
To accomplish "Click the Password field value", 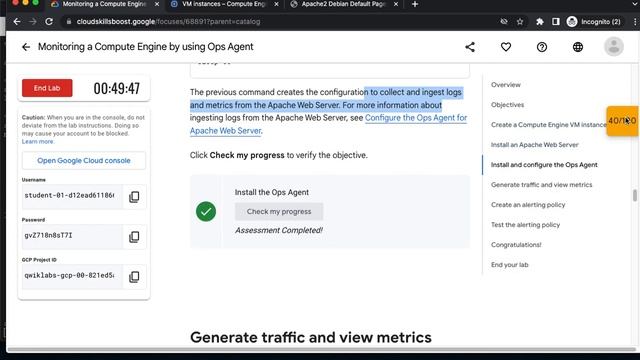I will 72,236.
